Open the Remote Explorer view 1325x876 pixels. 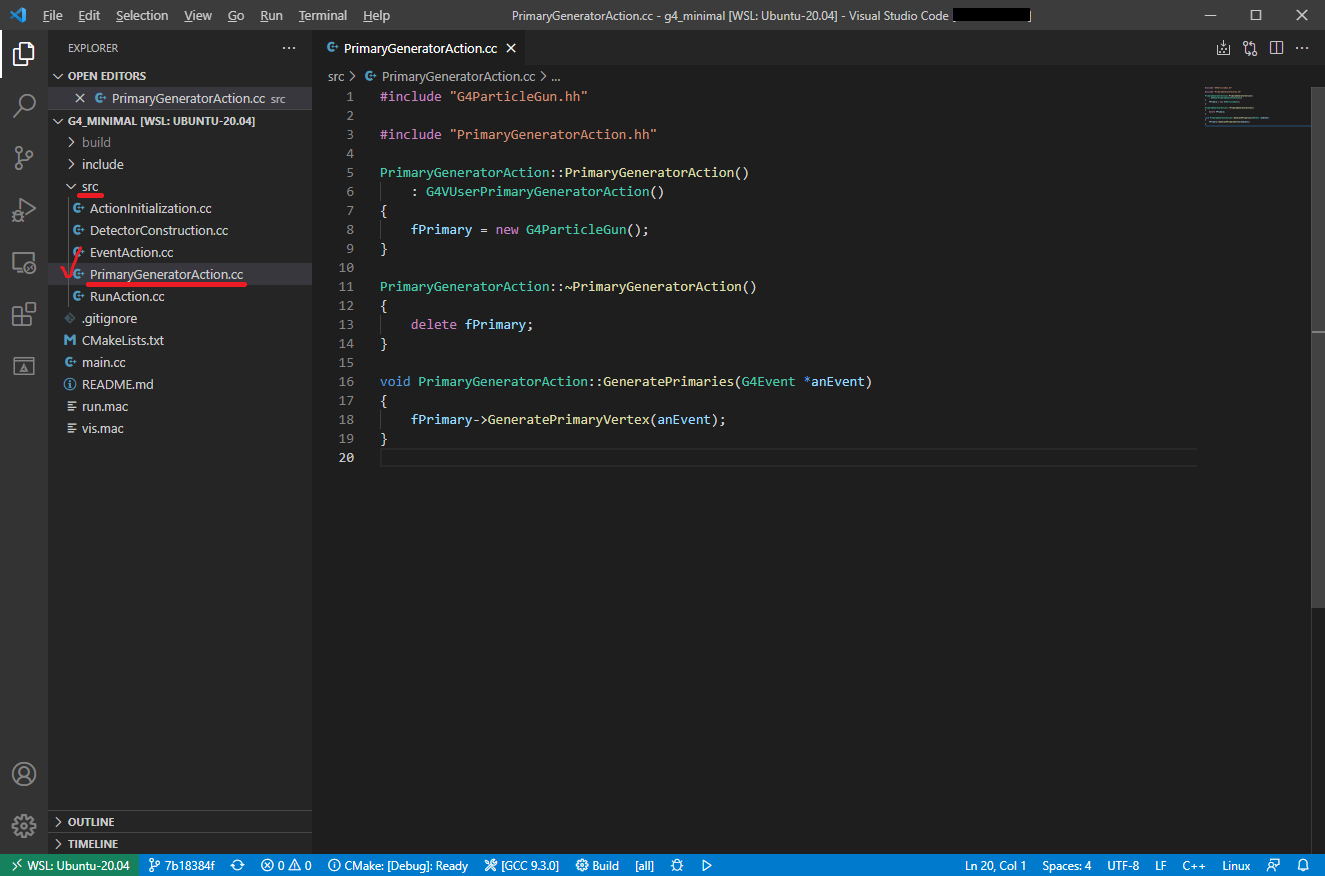(24, 263)
